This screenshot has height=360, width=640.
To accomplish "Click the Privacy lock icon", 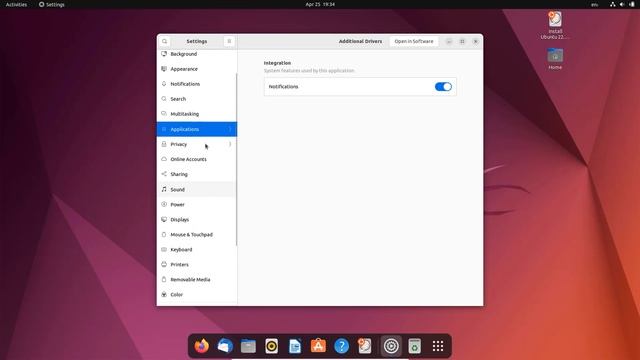I will pyautogui.click(x=164, y=144).
